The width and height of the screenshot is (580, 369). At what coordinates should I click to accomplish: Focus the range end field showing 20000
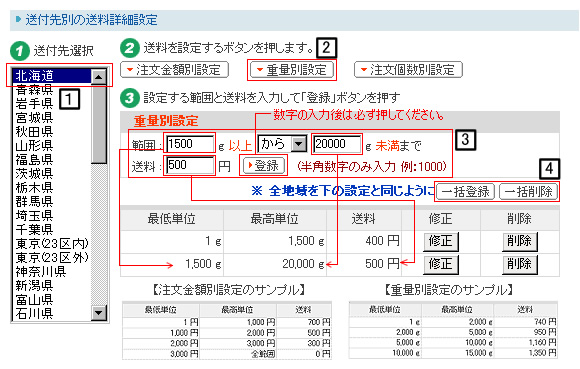[x=337, y=144]
